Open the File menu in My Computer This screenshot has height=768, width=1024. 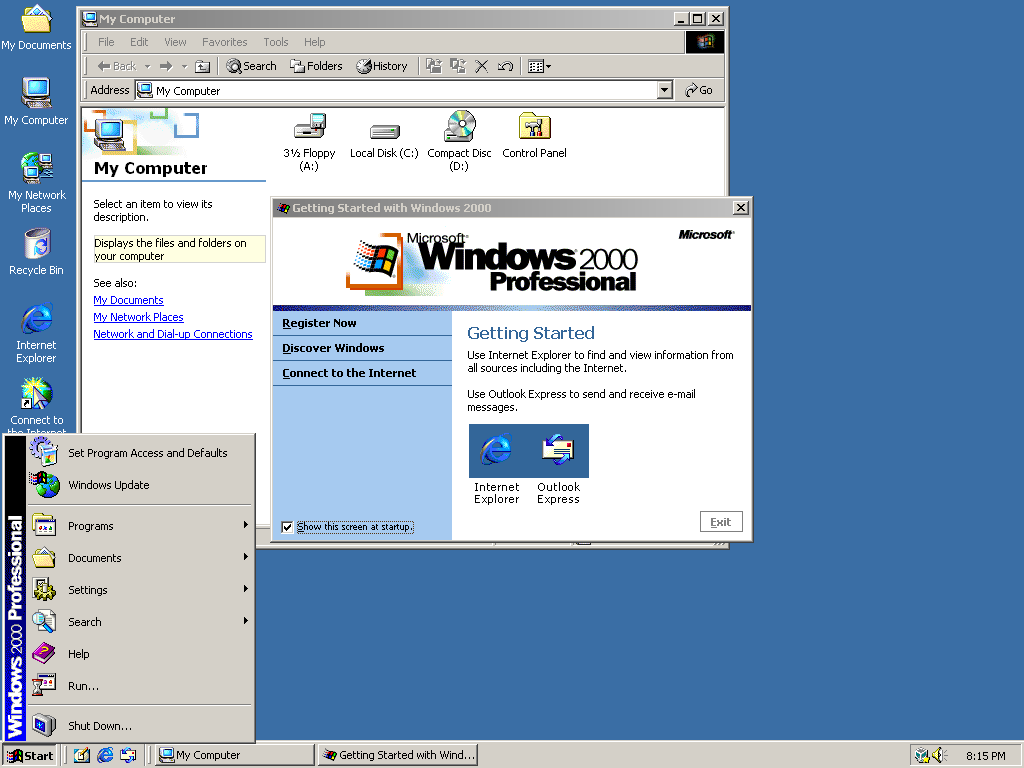(106, 42)
